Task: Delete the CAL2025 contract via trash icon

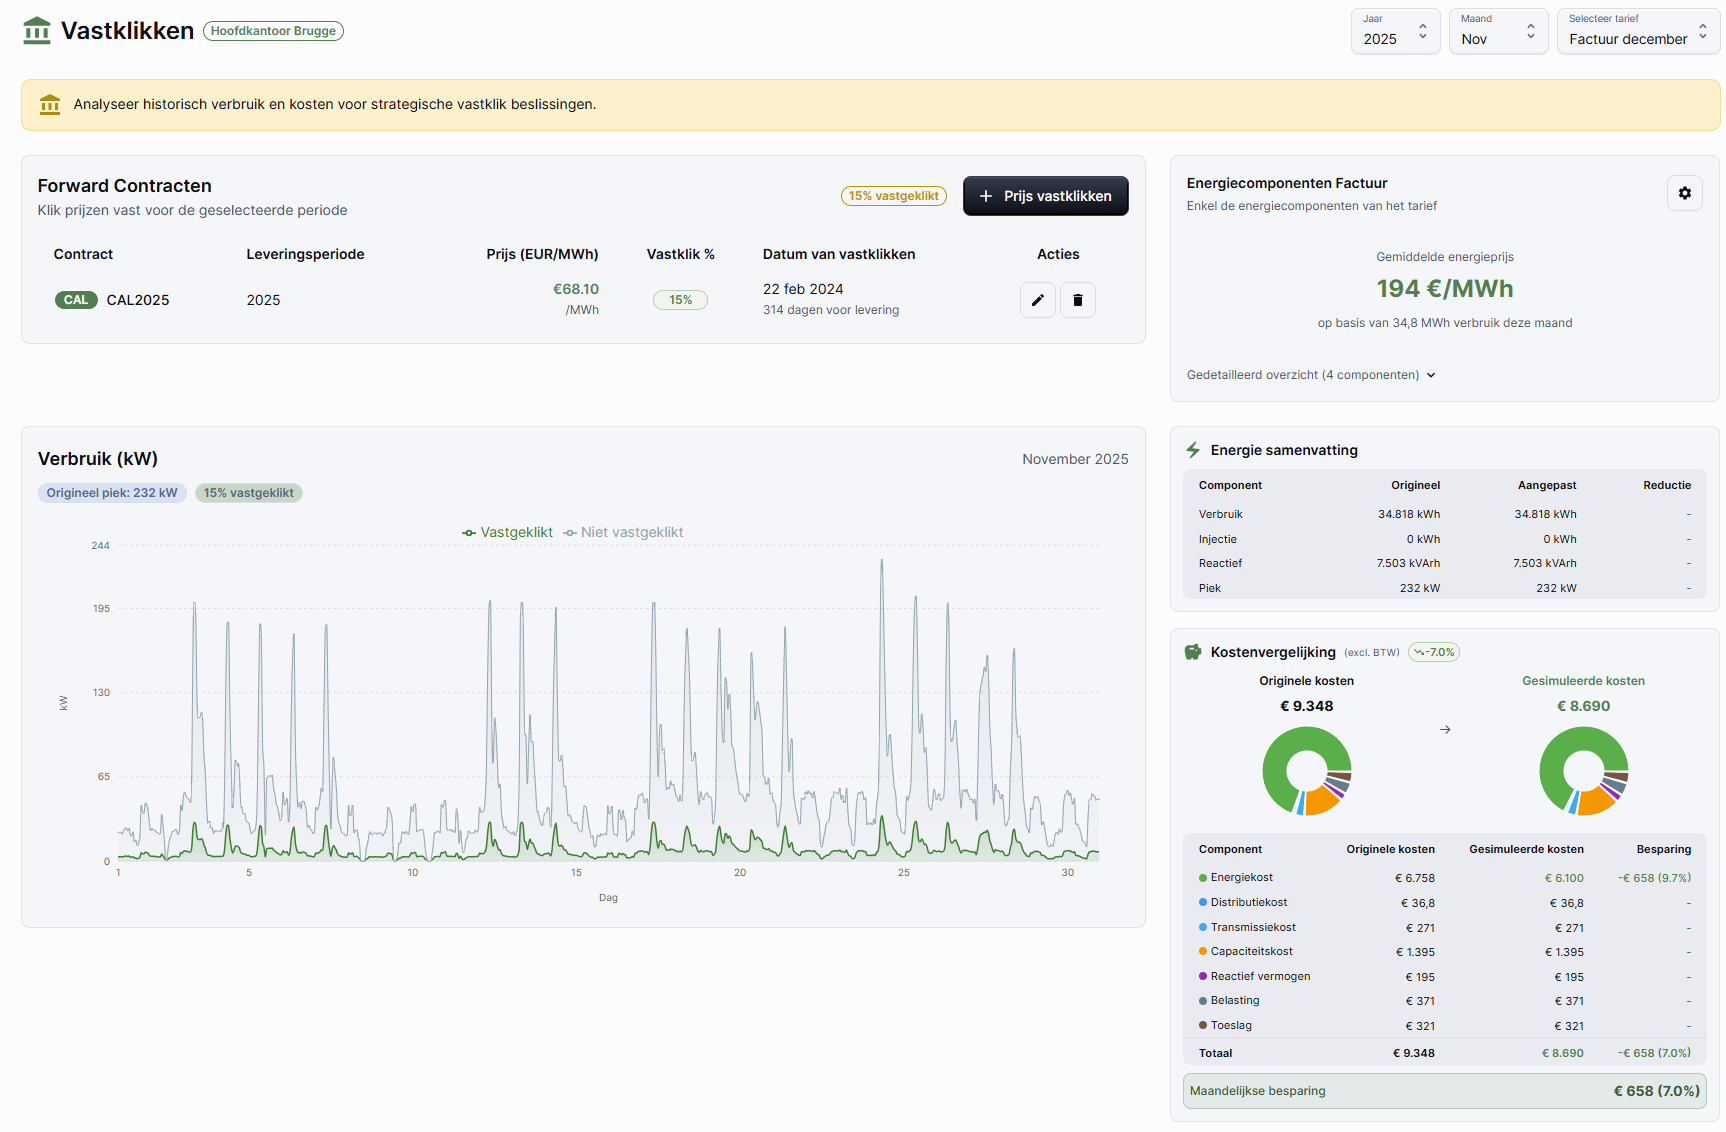Action: point(1078,300)
